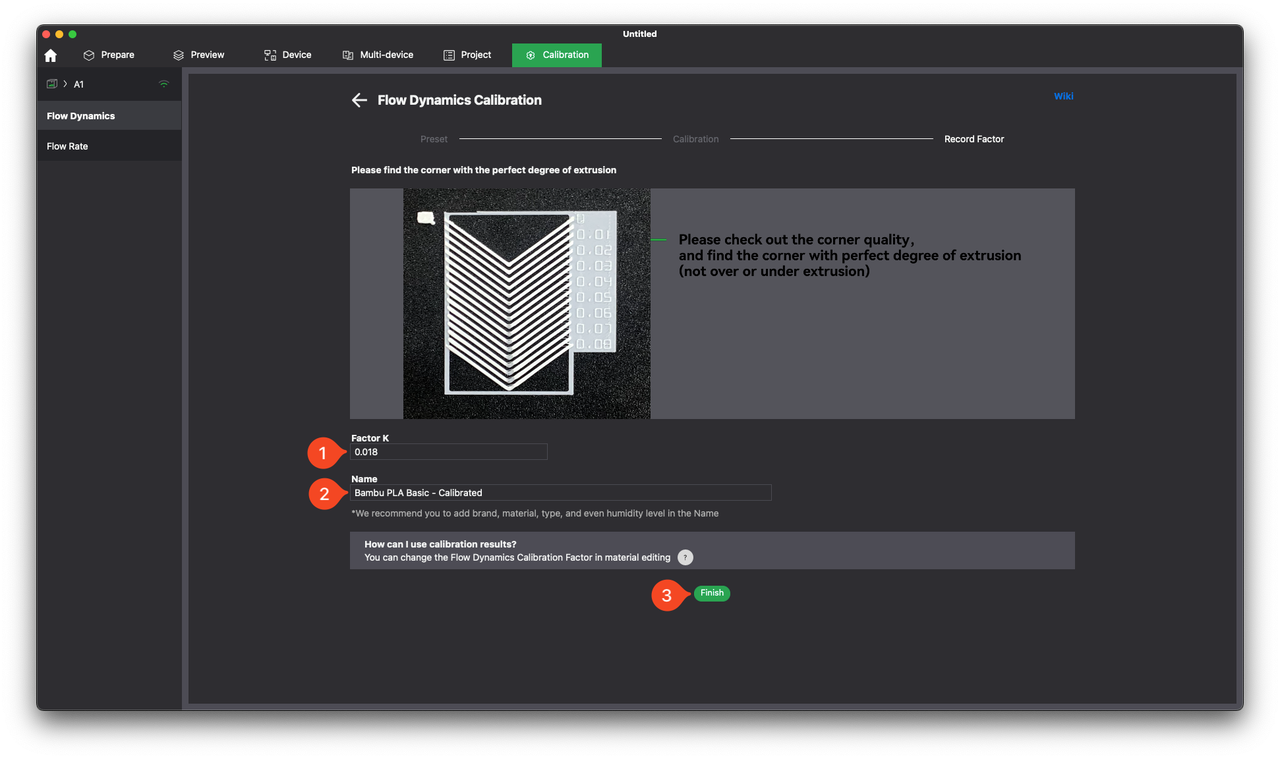Screen dimensions: 1280x759
Task: Select the Device tab
Action: (287, 55)
